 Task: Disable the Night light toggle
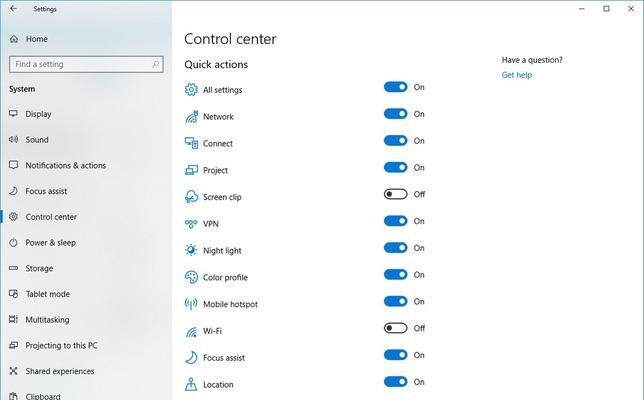pos(396,248)
